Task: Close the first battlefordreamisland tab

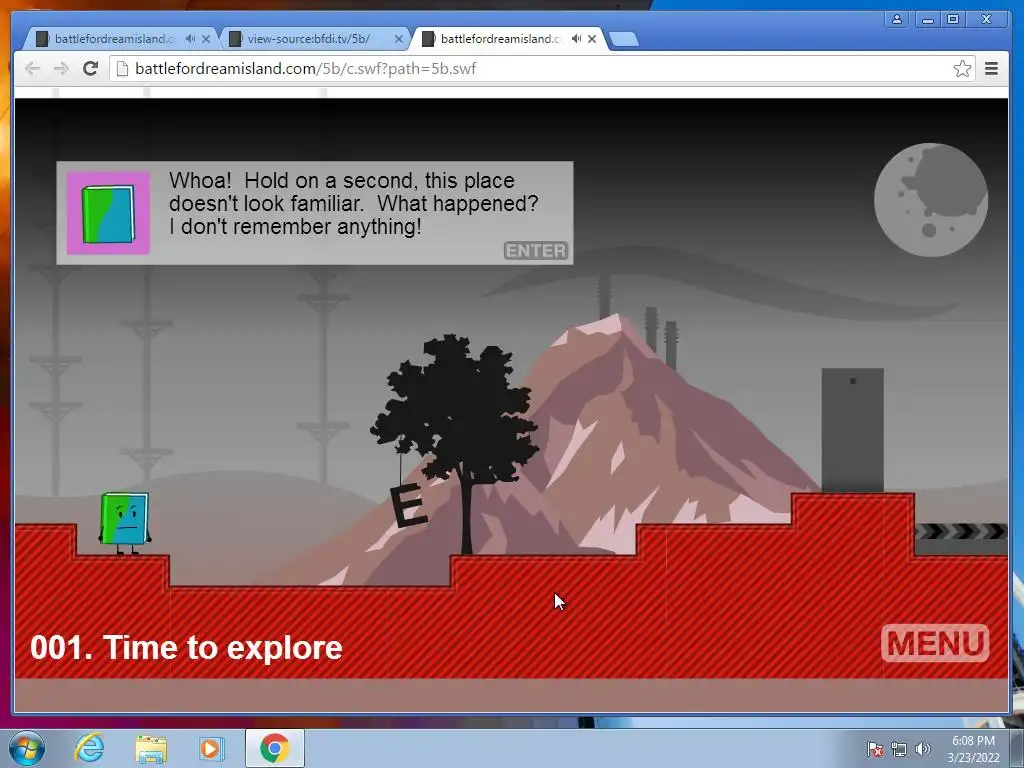Action: 206,39
